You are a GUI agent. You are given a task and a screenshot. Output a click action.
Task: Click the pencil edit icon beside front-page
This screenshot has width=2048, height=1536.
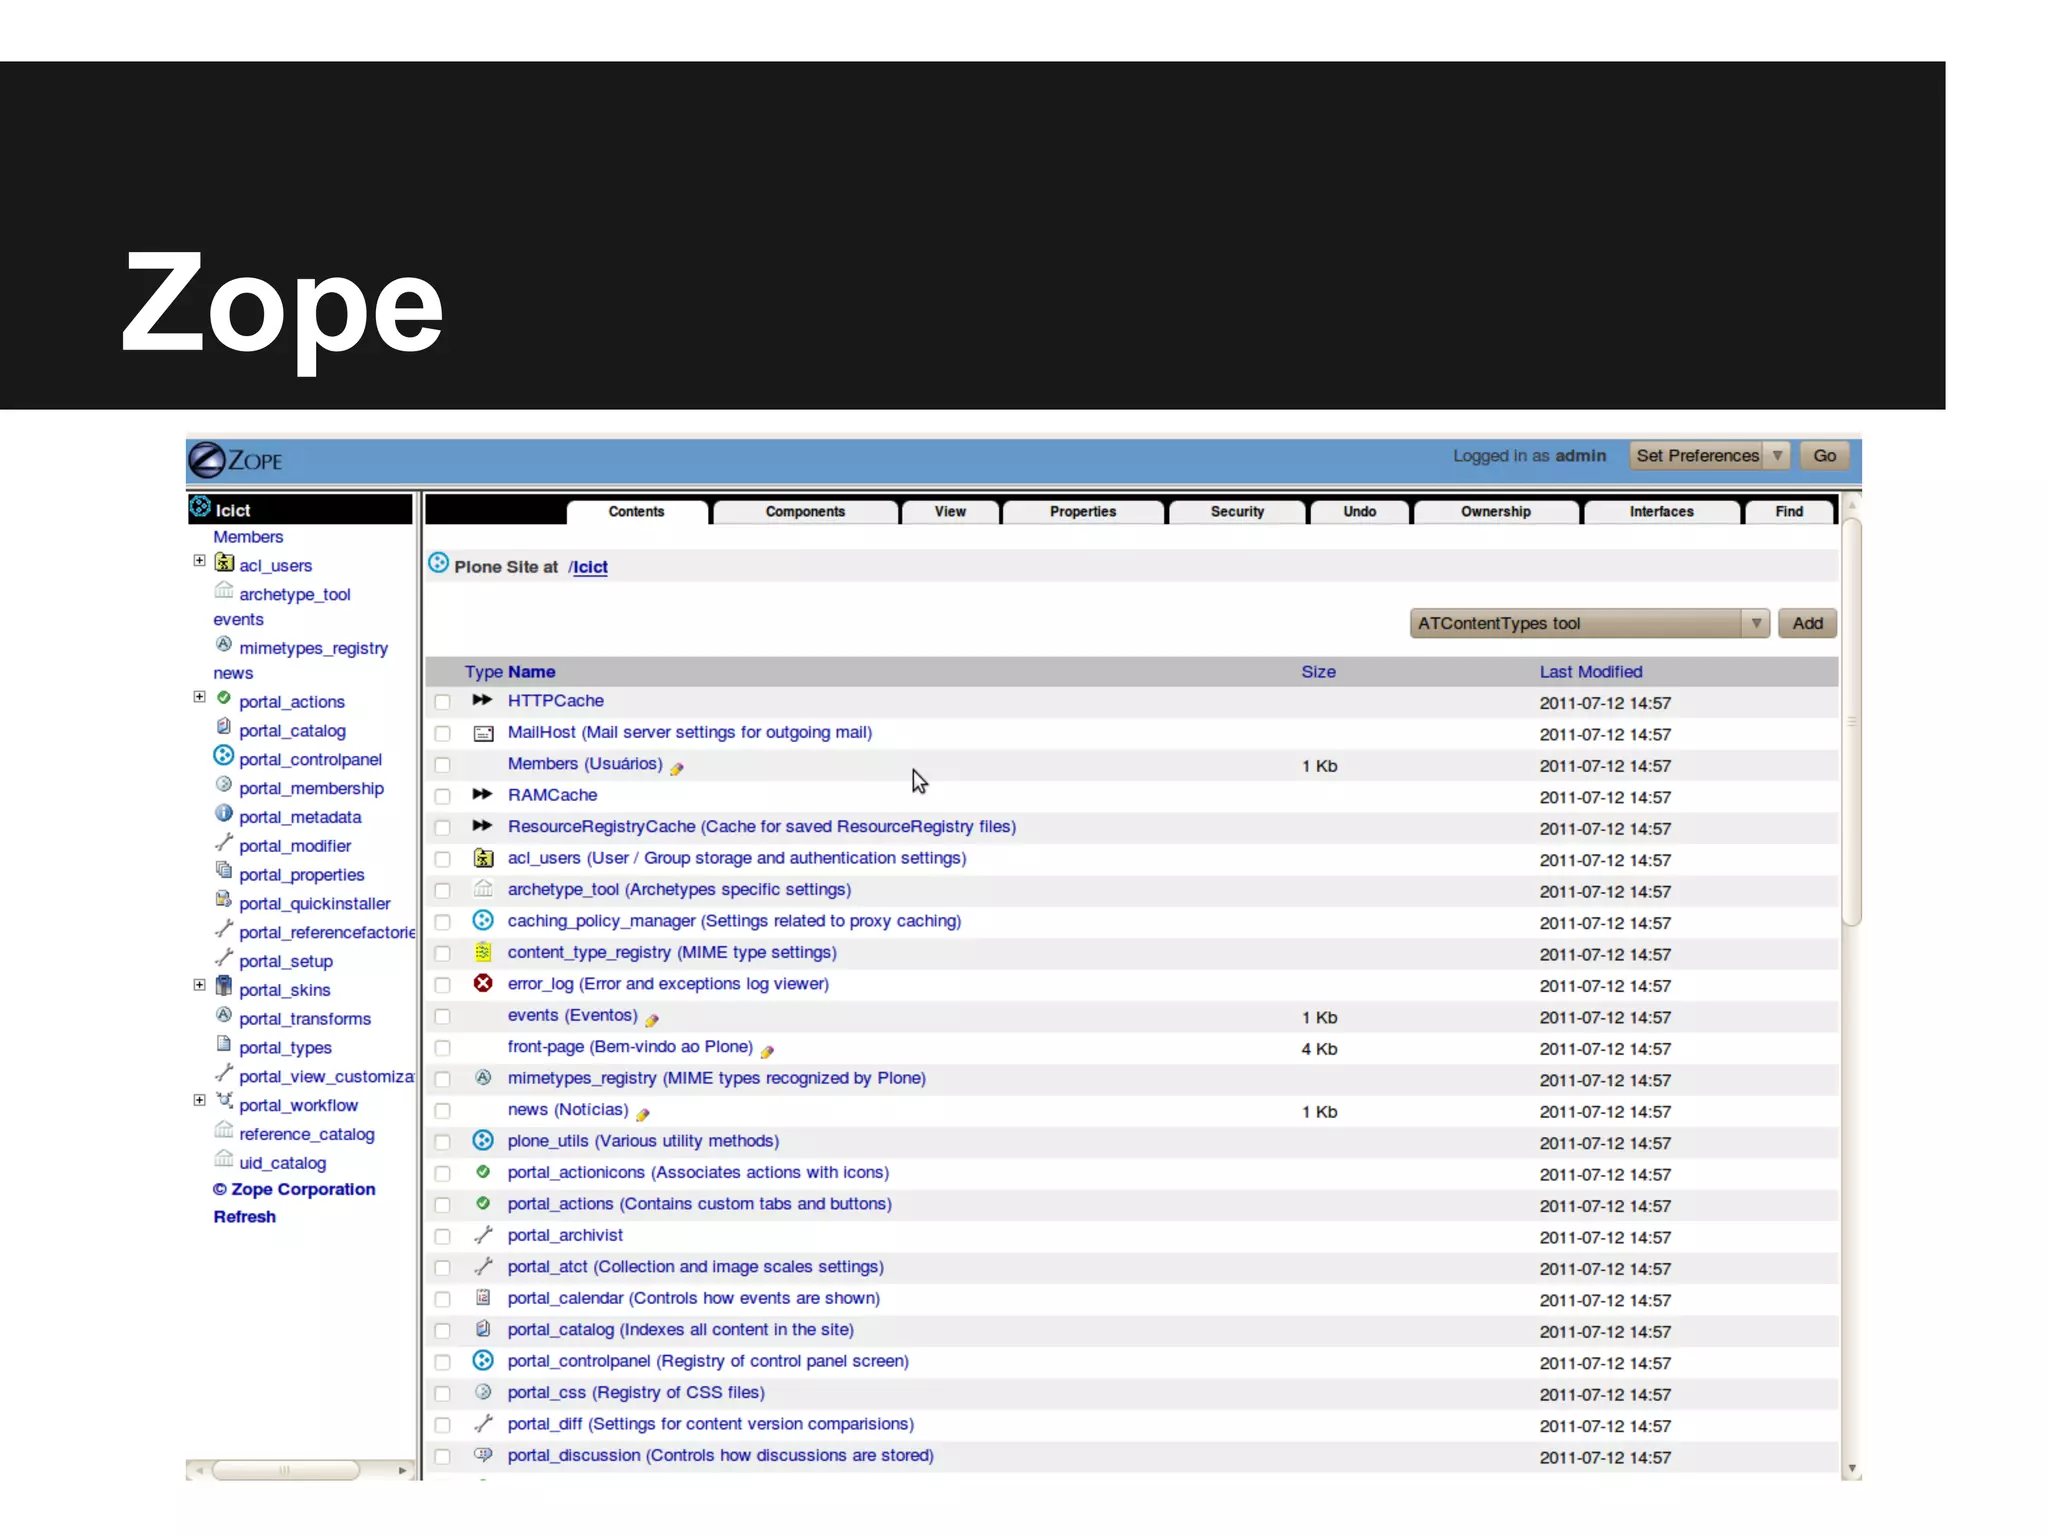[x=767, y=1051]
